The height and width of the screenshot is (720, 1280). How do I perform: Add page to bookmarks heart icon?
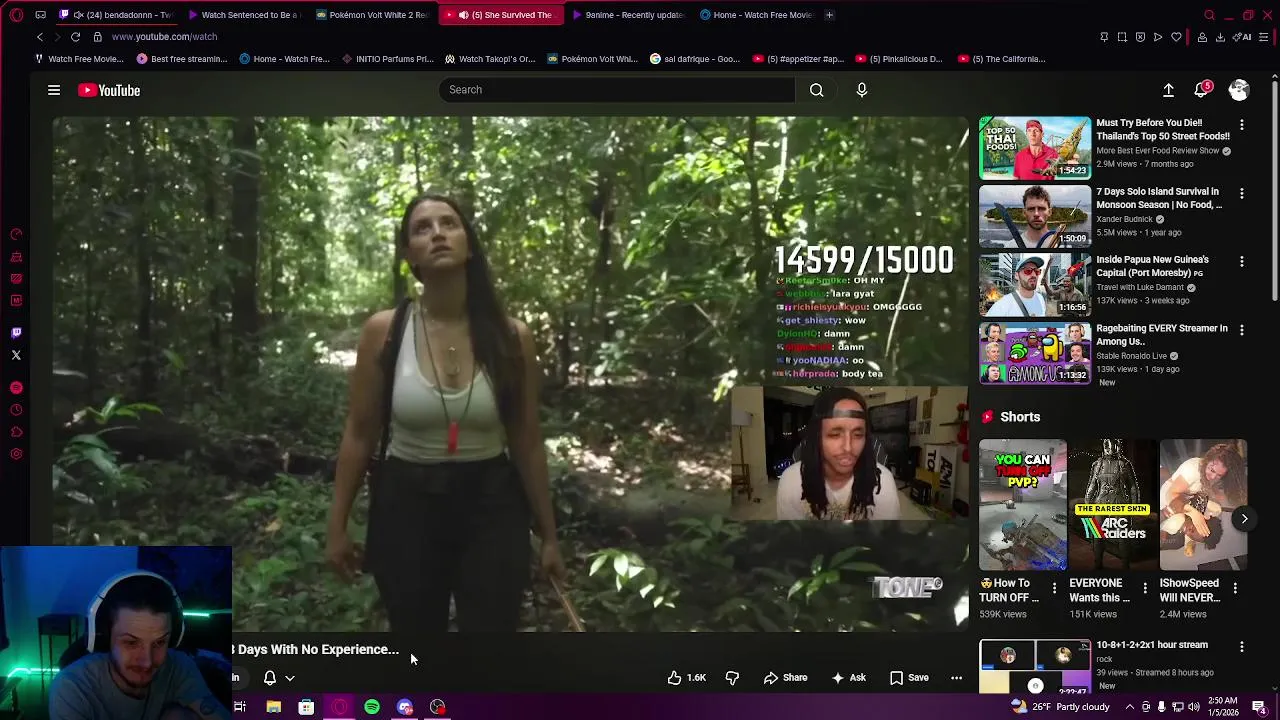[1176, 37]
